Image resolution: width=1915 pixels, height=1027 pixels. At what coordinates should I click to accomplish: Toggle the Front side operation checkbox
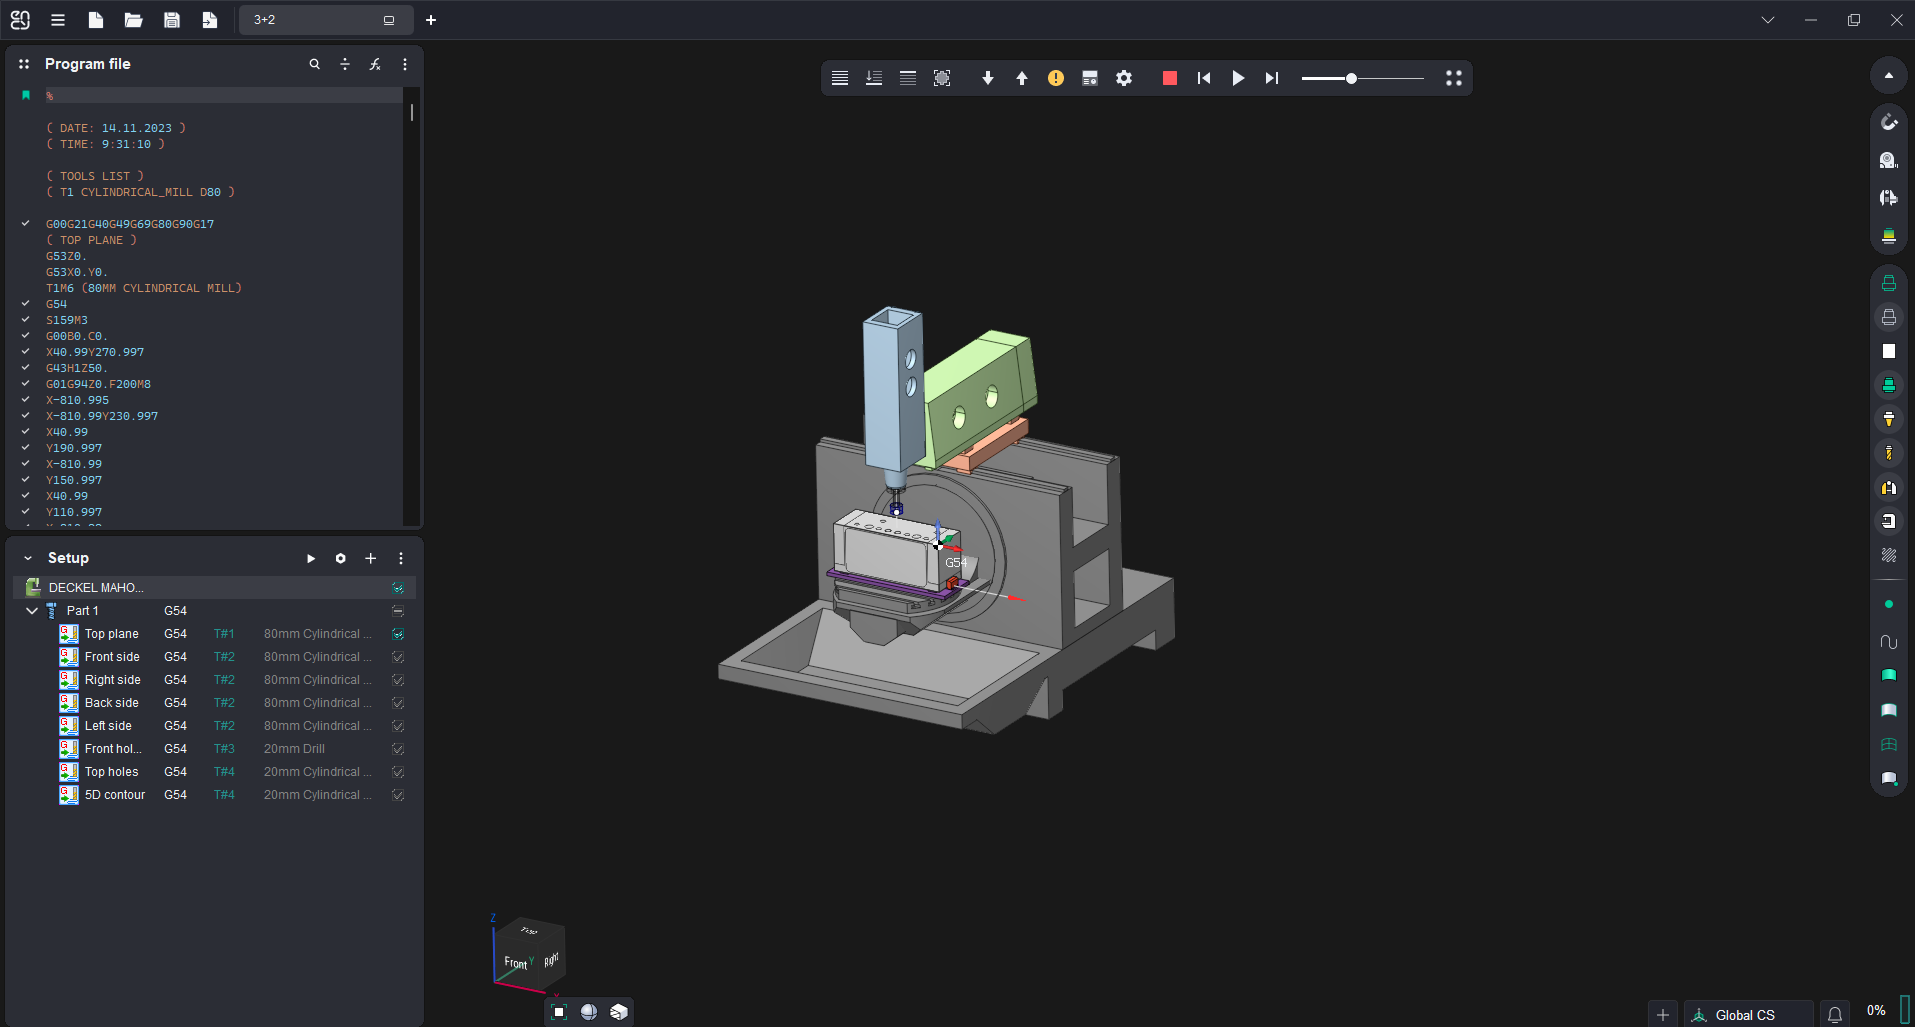pyautogui.click(x=398, y=657)
